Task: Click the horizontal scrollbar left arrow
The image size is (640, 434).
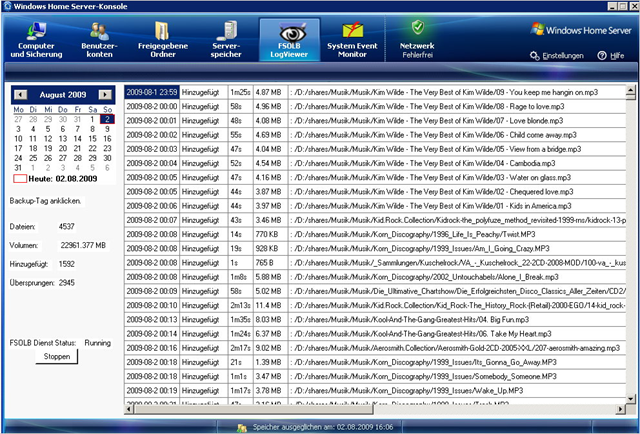Action: (129, 409)
